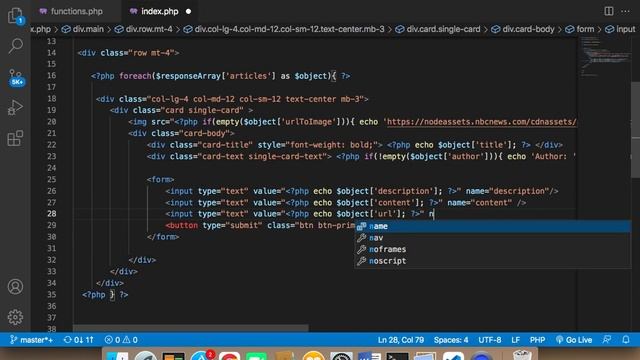Open the div.card-body breadcrumb
640x360 pixels.
click(x=523, y=29)
